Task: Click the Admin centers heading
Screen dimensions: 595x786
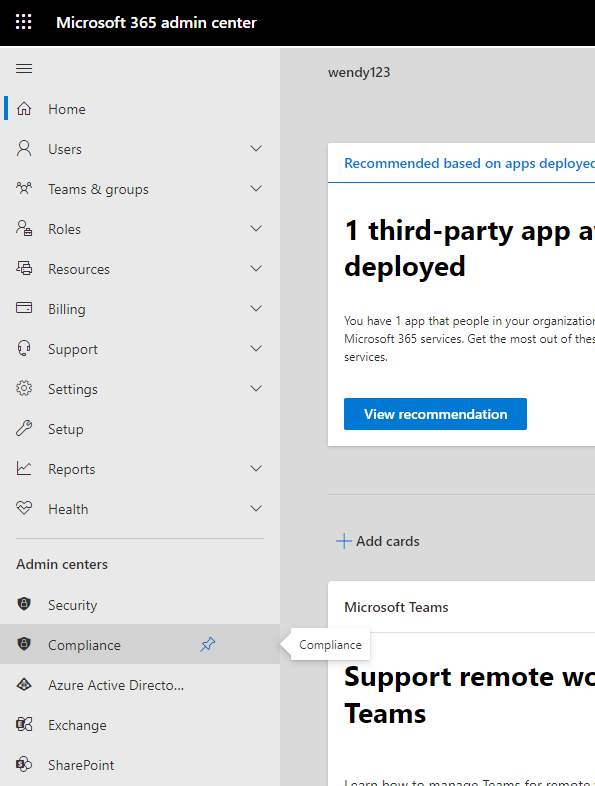Action: [62, 564]
